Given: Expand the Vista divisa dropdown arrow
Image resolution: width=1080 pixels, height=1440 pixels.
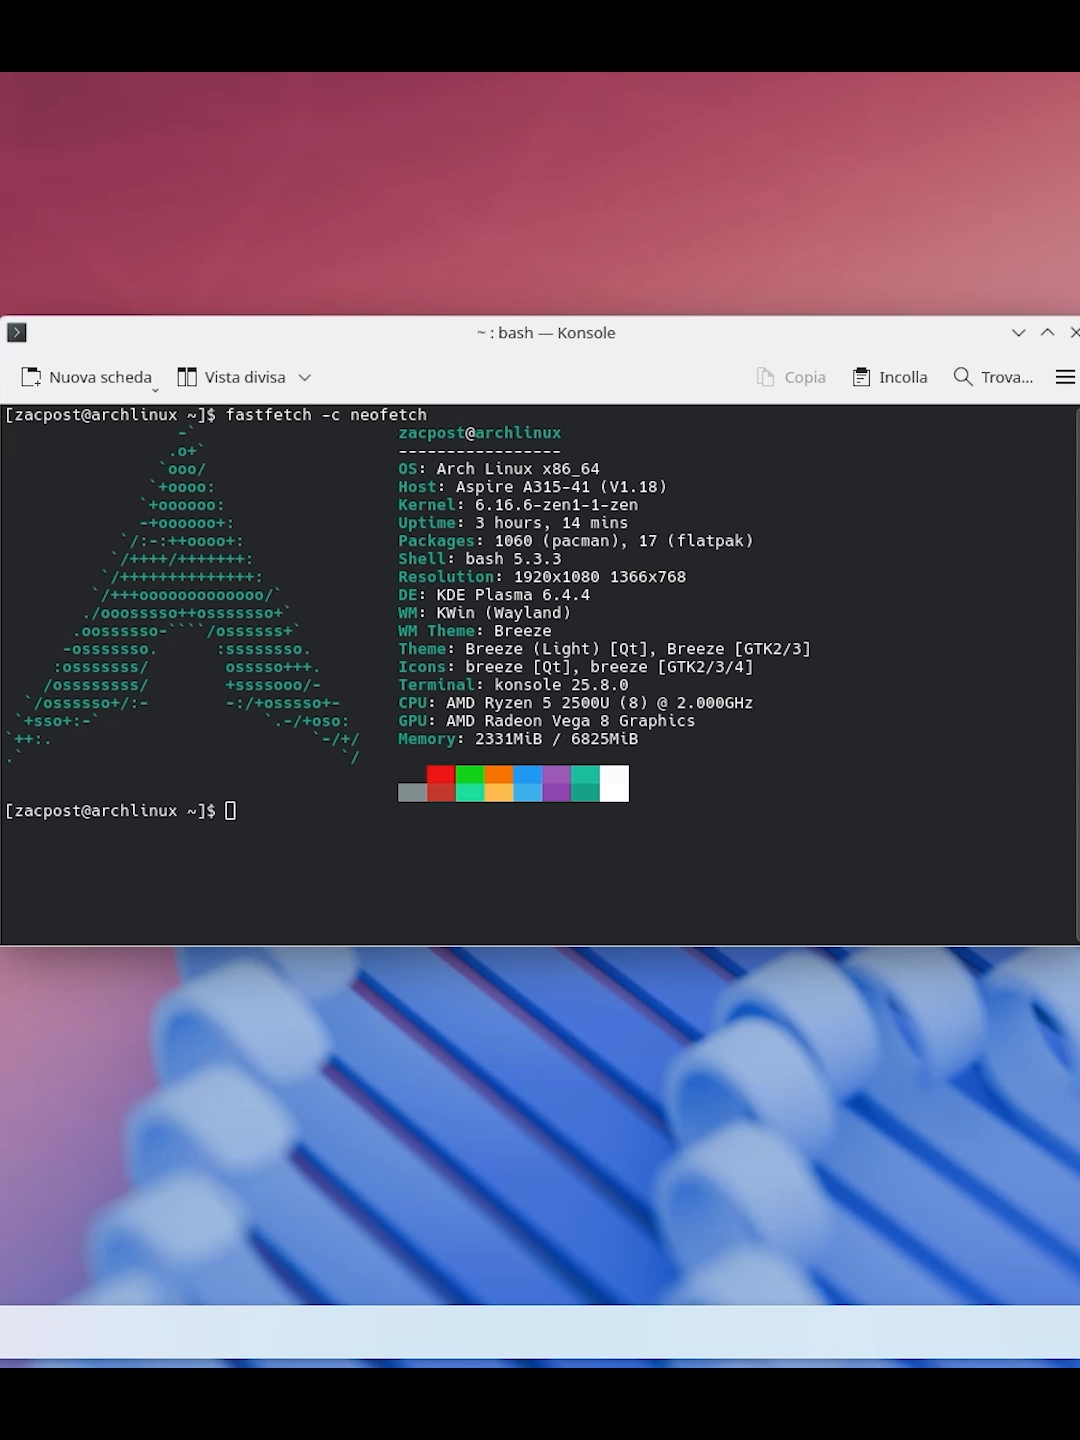Looking at the screenshot, I should coord(304,378).
